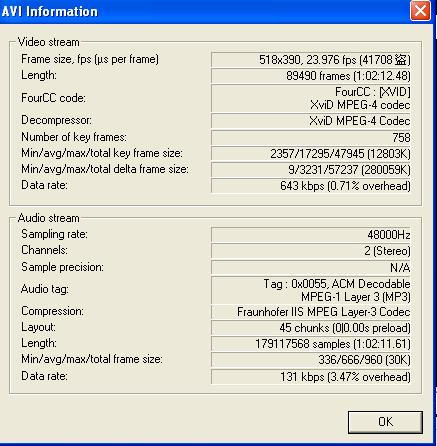
Task: Click the audio data rate 131 kbps field
Action: click(x=311, y=377)
